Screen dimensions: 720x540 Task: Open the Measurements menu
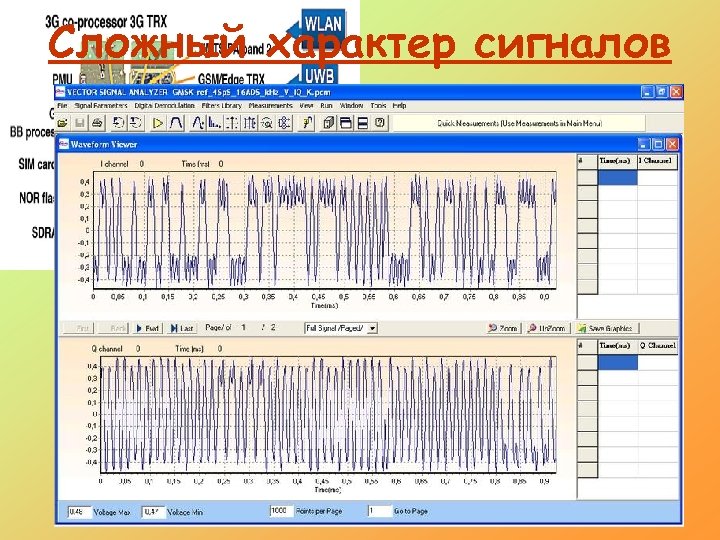click(270, 106)
